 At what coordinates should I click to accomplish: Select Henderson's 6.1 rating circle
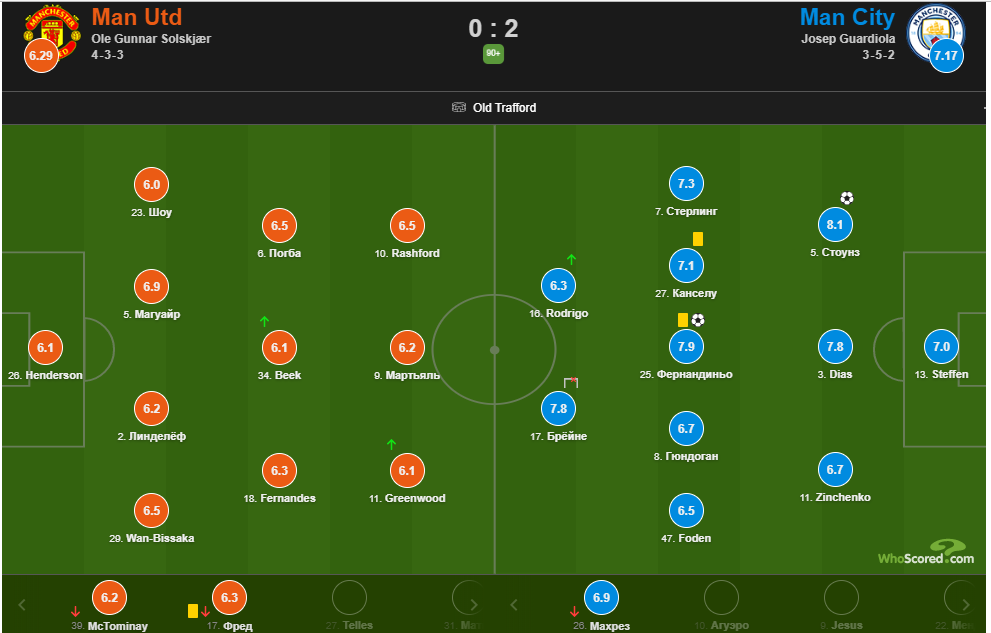tap(45, 347)
